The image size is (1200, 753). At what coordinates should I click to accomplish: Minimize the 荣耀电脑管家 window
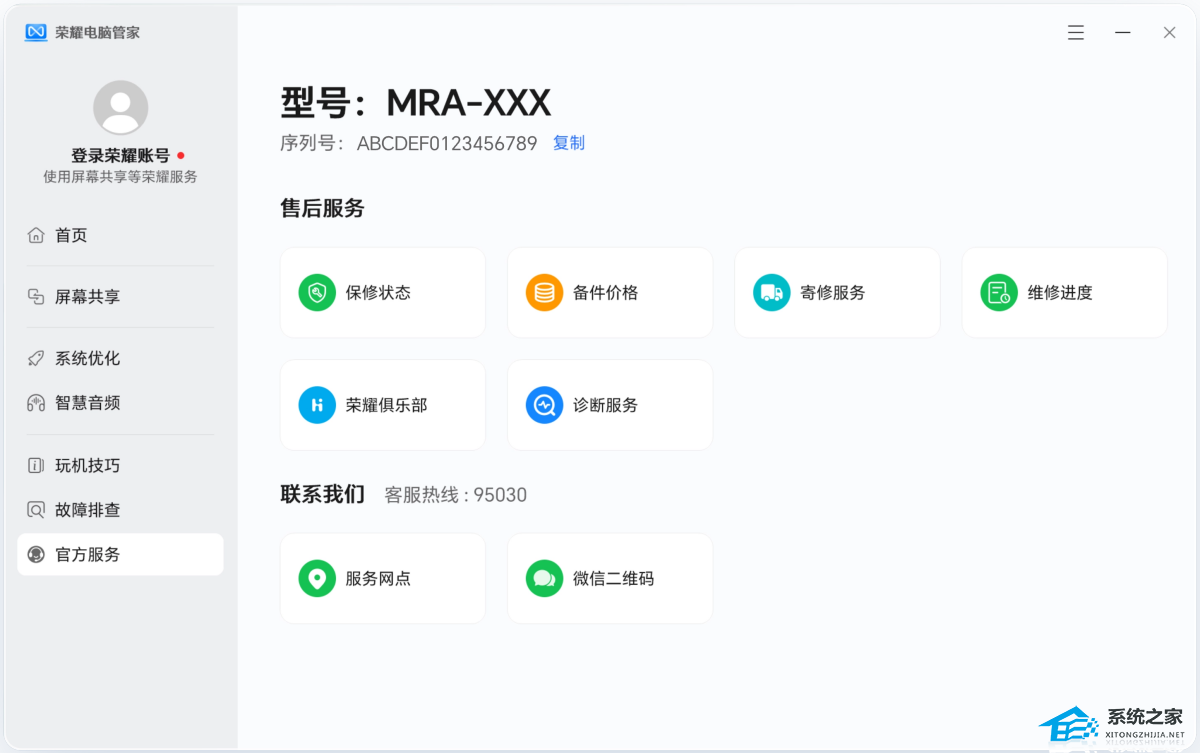pos(1123,33)
